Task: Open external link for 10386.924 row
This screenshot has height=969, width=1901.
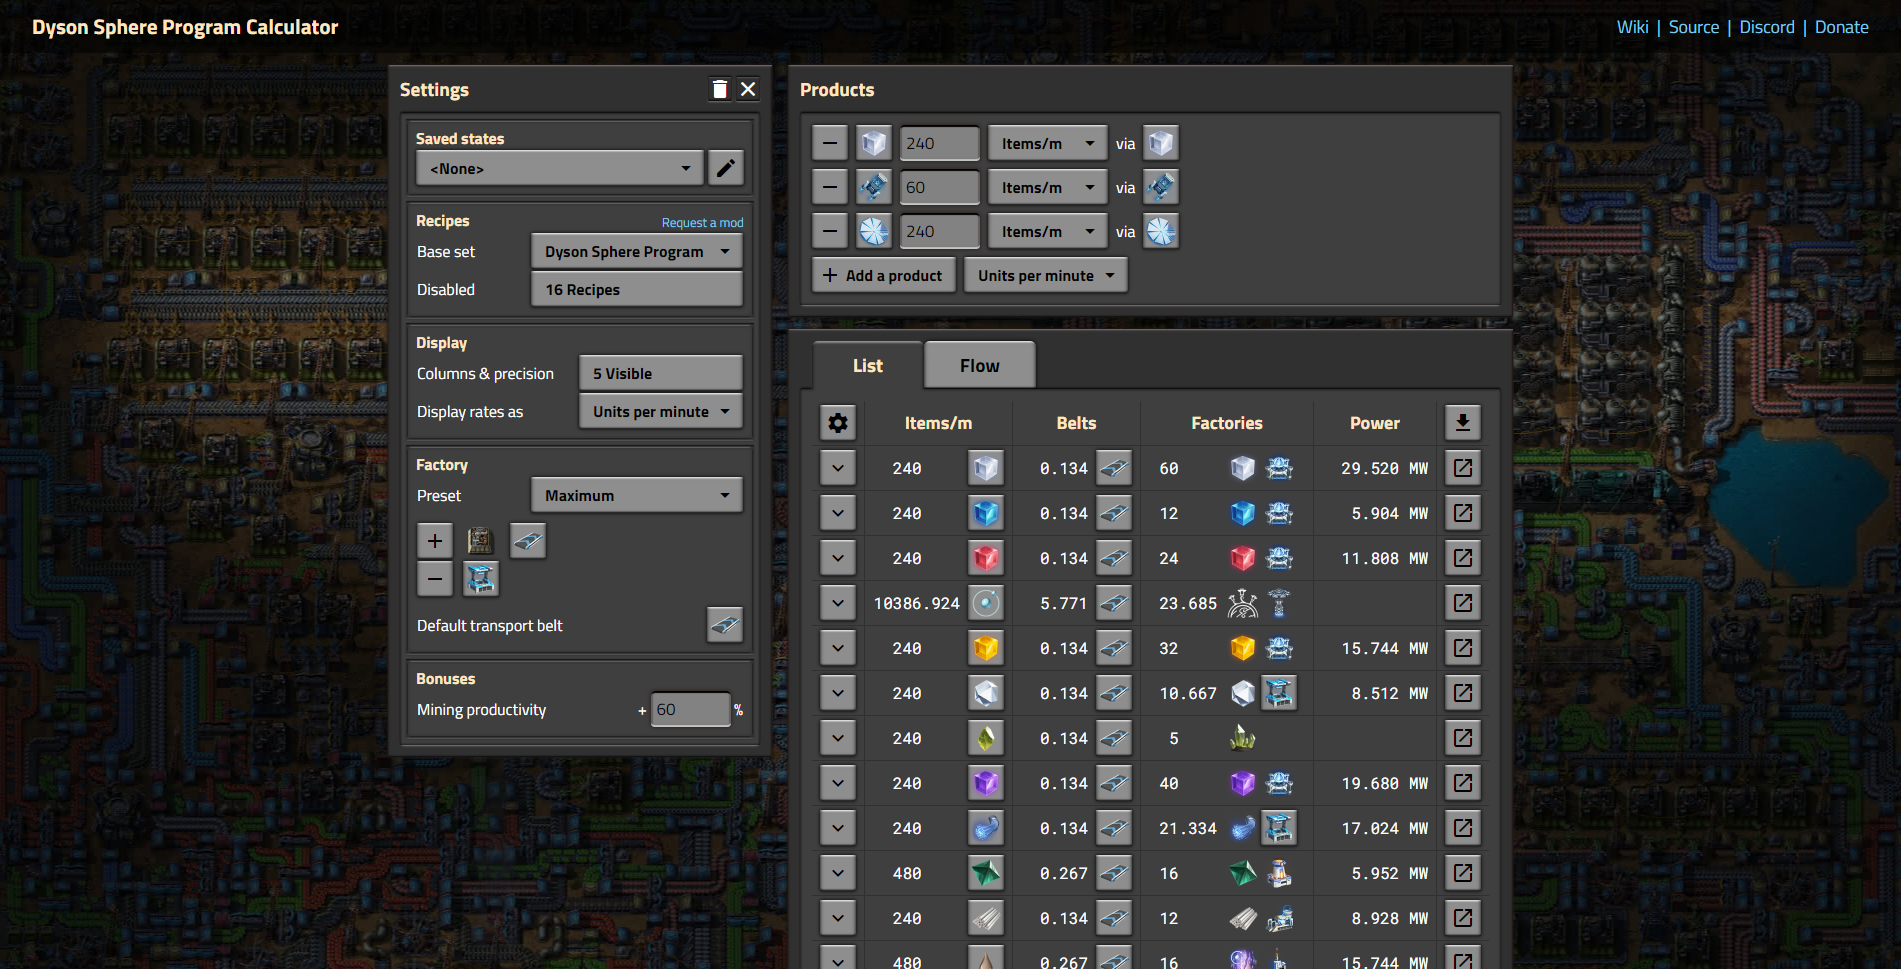Action: pyautogui.click(x=1463, y=603)
